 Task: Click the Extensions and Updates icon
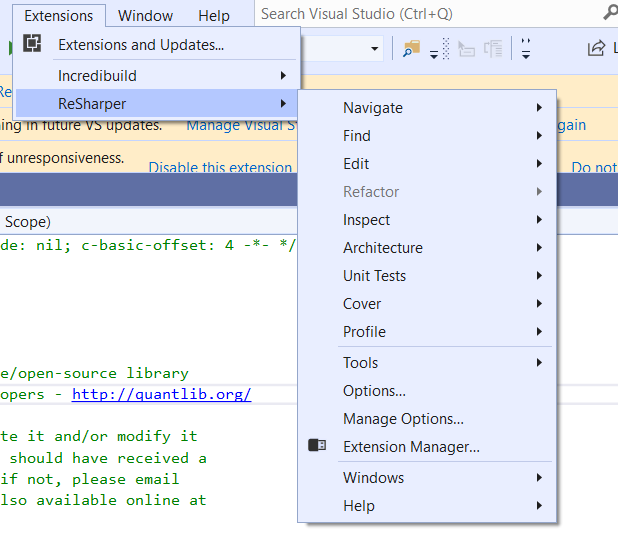click(x=33, y=44)
